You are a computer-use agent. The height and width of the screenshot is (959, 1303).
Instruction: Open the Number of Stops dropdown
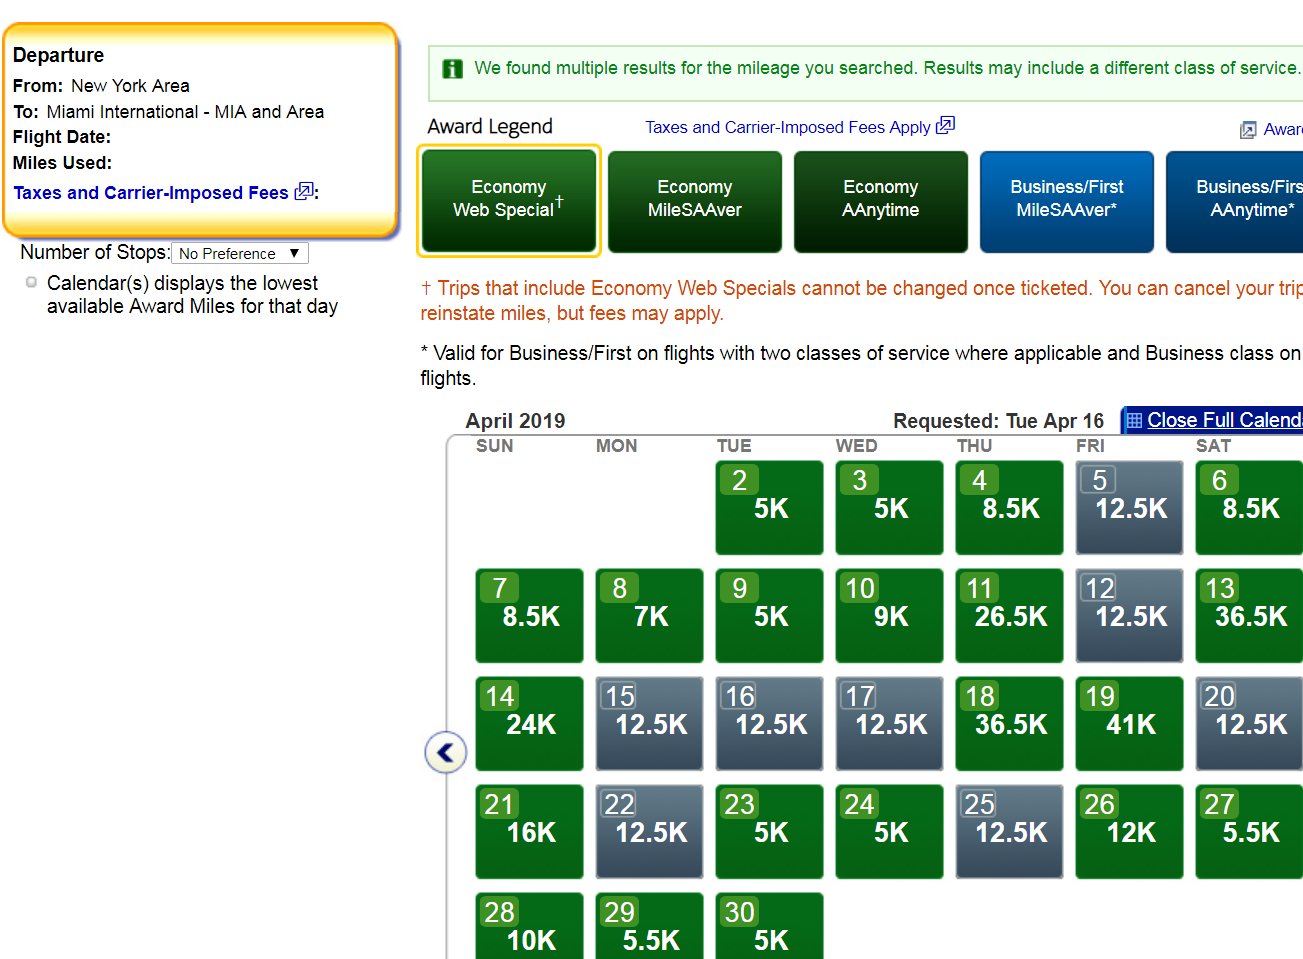click(x=240, y=253)
